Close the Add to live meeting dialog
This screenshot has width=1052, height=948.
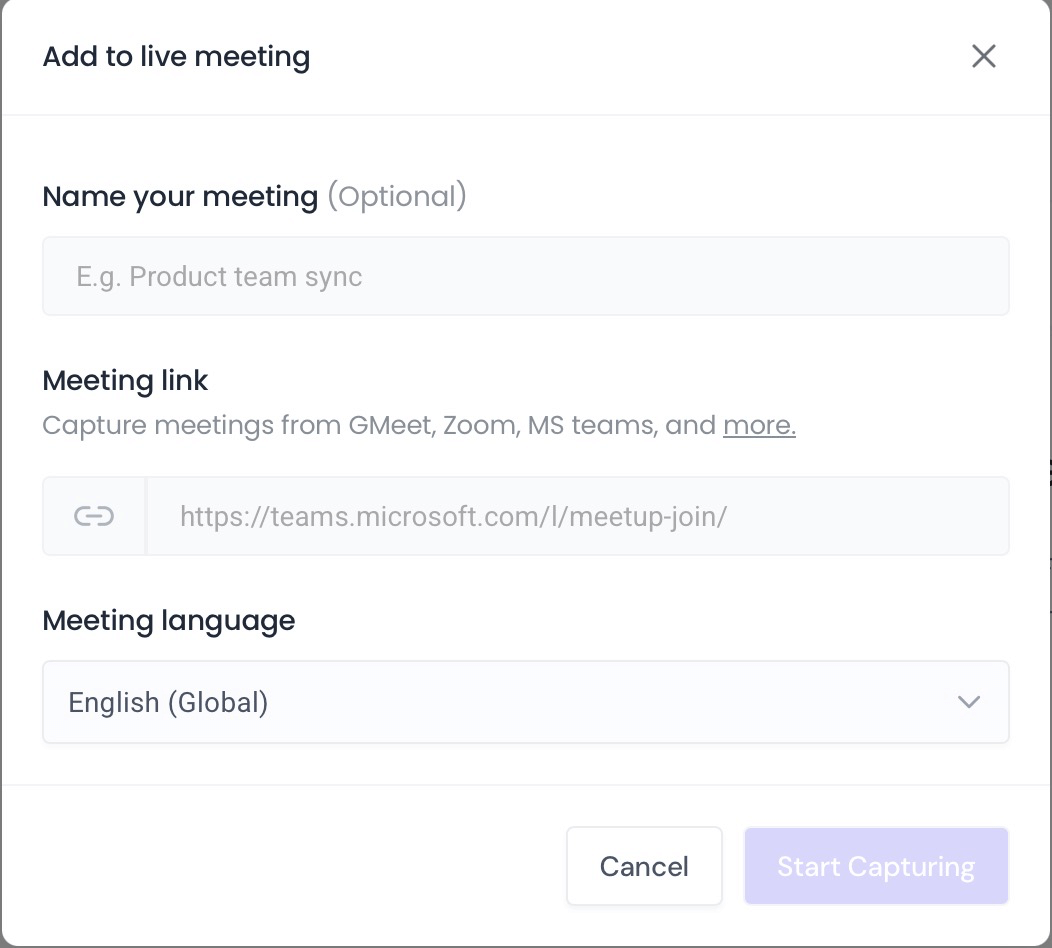coord(984,56)
